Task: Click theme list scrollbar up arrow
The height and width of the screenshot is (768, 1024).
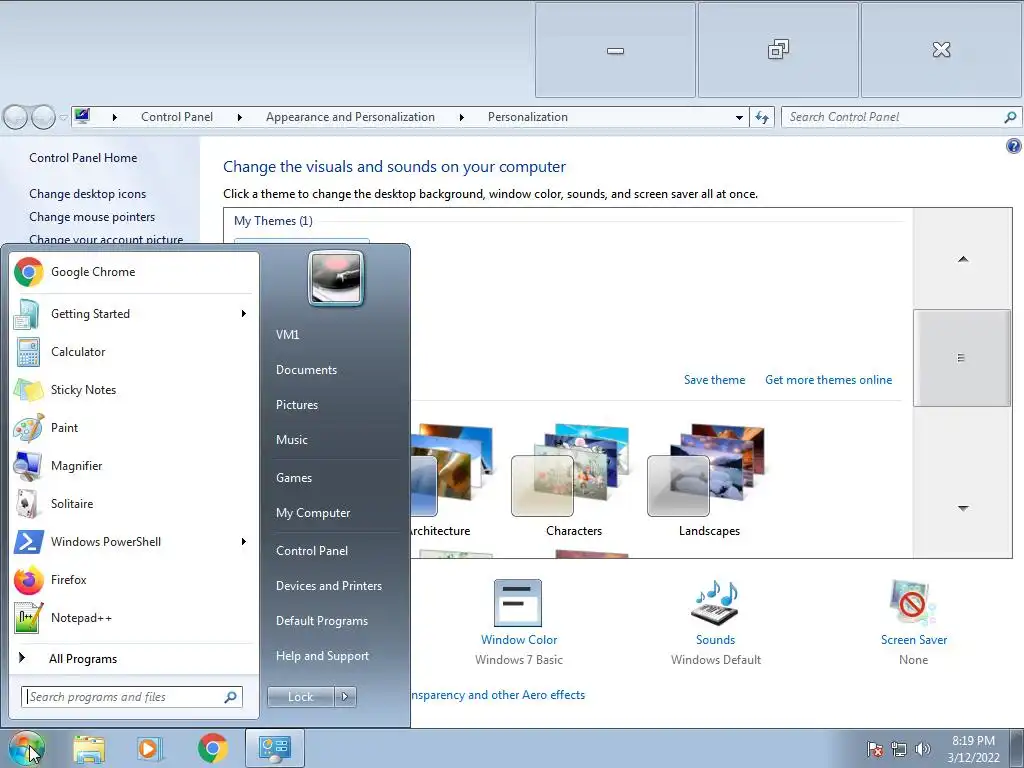Action: (963, 259)
